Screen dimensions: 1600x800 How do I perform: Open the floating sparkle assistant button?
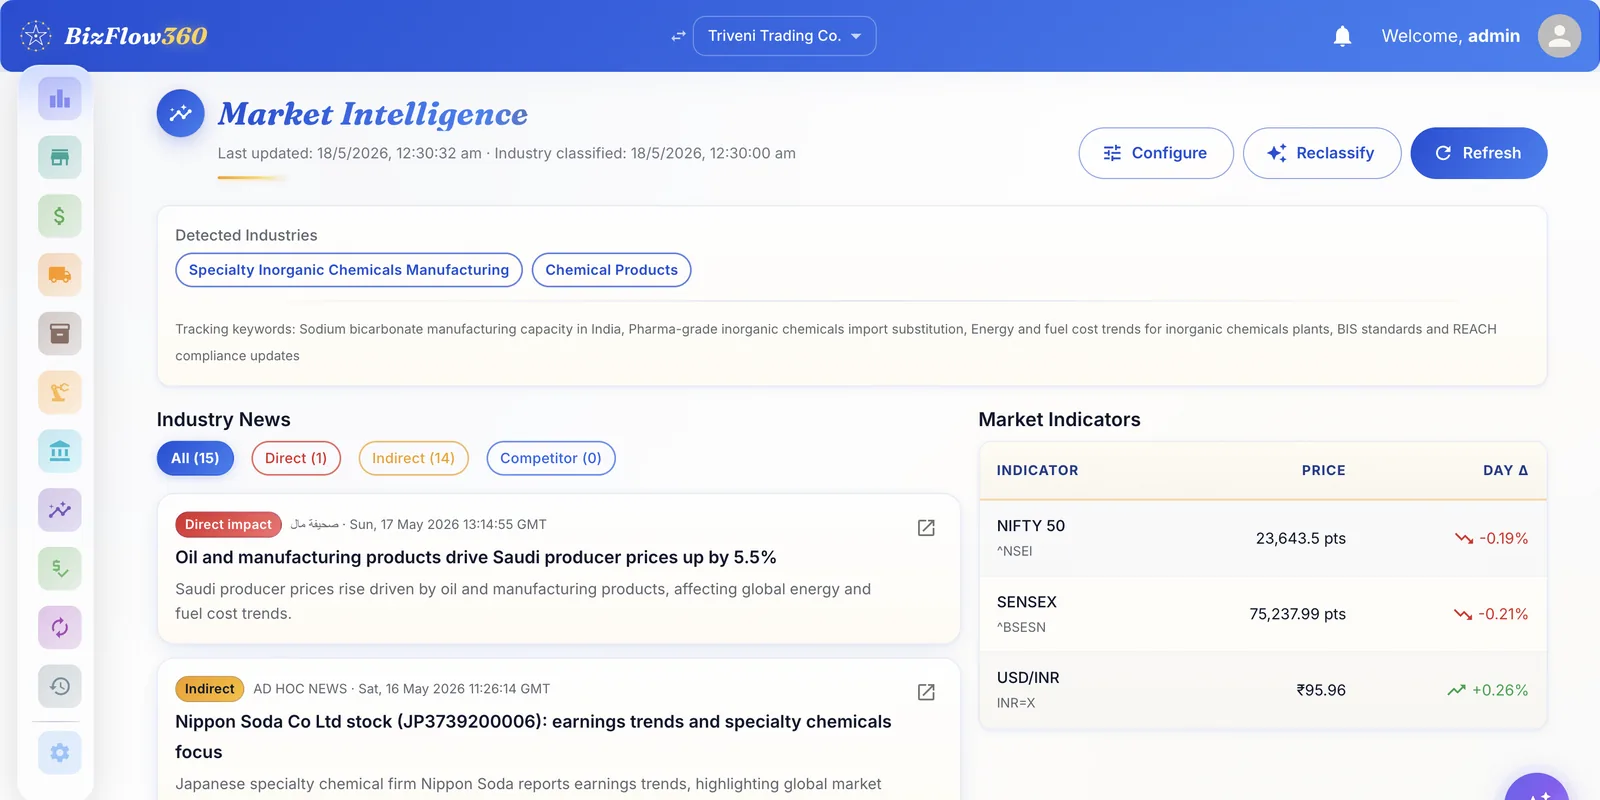coord(1538,789)
